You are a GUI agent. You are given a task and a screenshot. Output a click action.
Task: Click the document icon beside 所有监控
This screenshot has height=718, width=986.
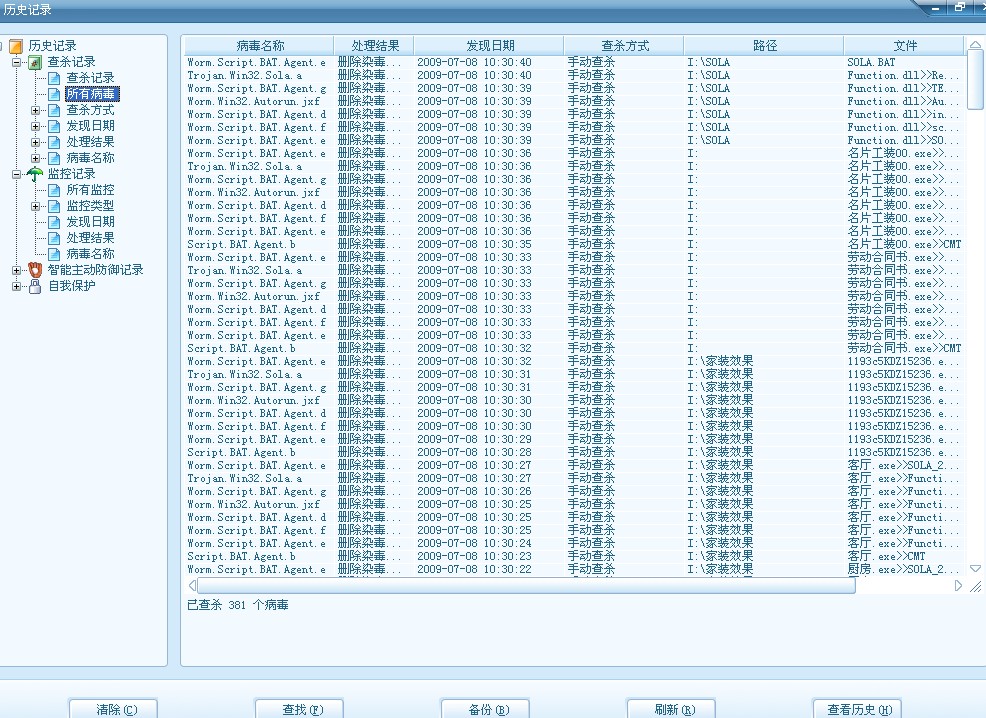coord(55,190)
